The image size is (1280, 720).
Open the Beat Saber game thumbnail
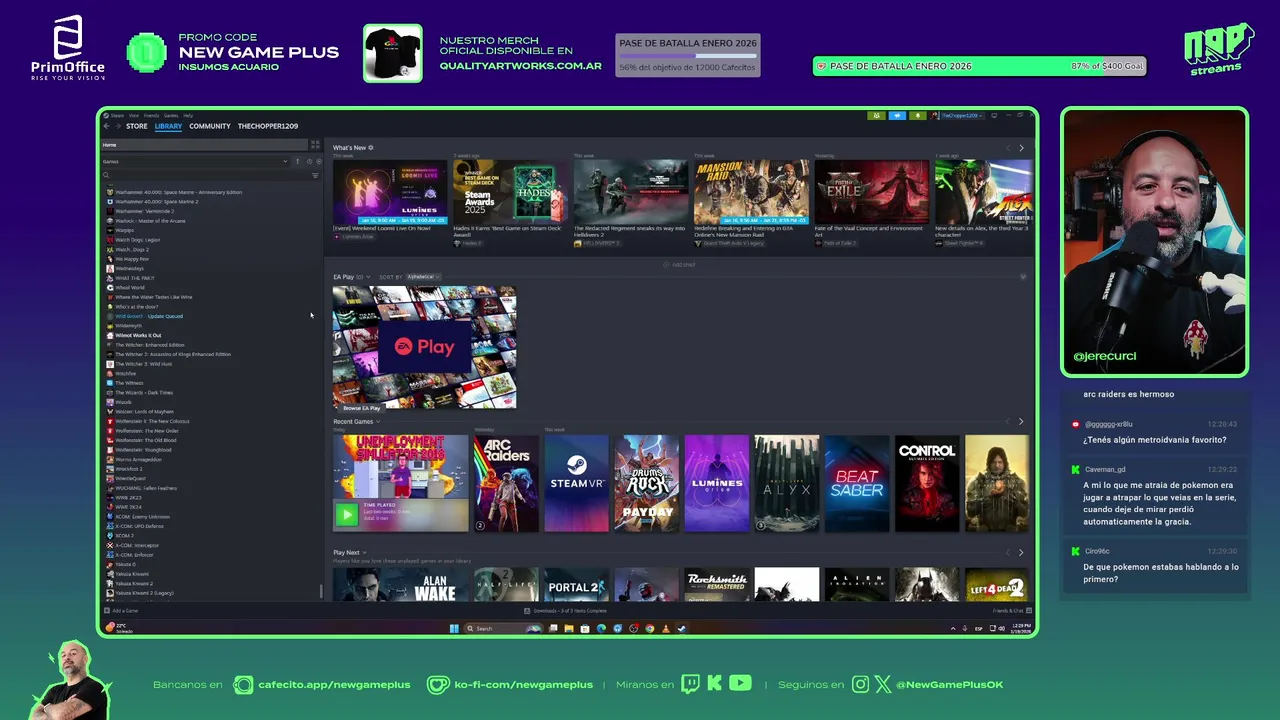tap(857, 483)
